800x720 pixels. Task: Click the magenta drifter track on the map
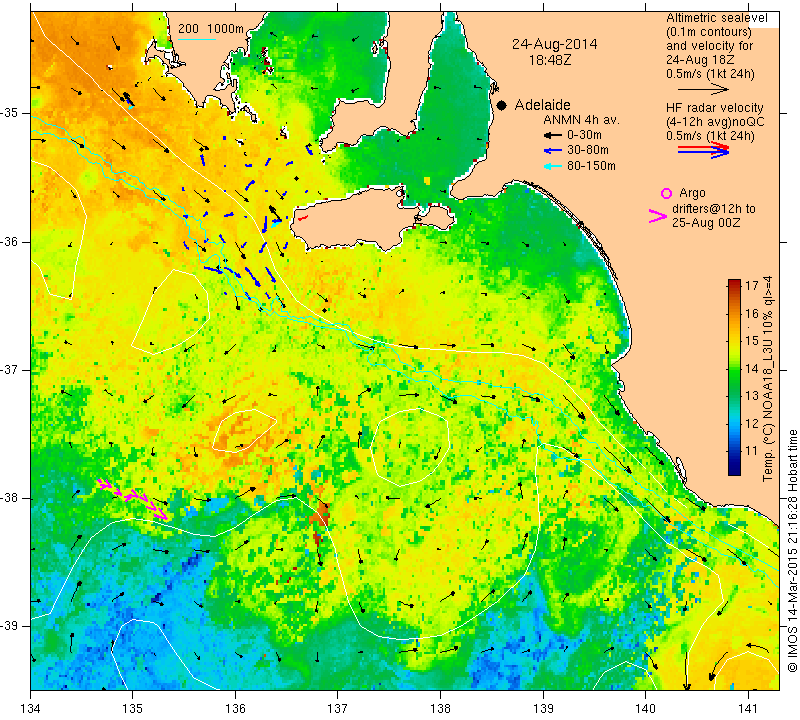click(133, 499)
